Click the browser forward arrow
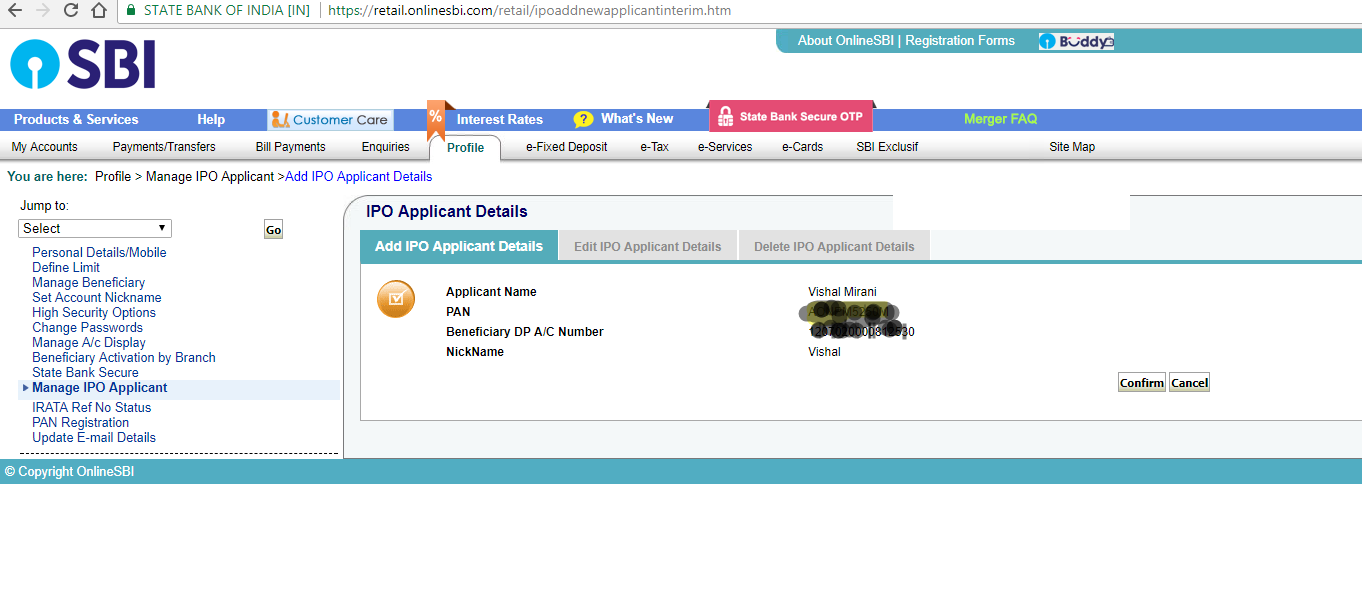Viewport: 1362px width, 606px height. coord(42,11)
